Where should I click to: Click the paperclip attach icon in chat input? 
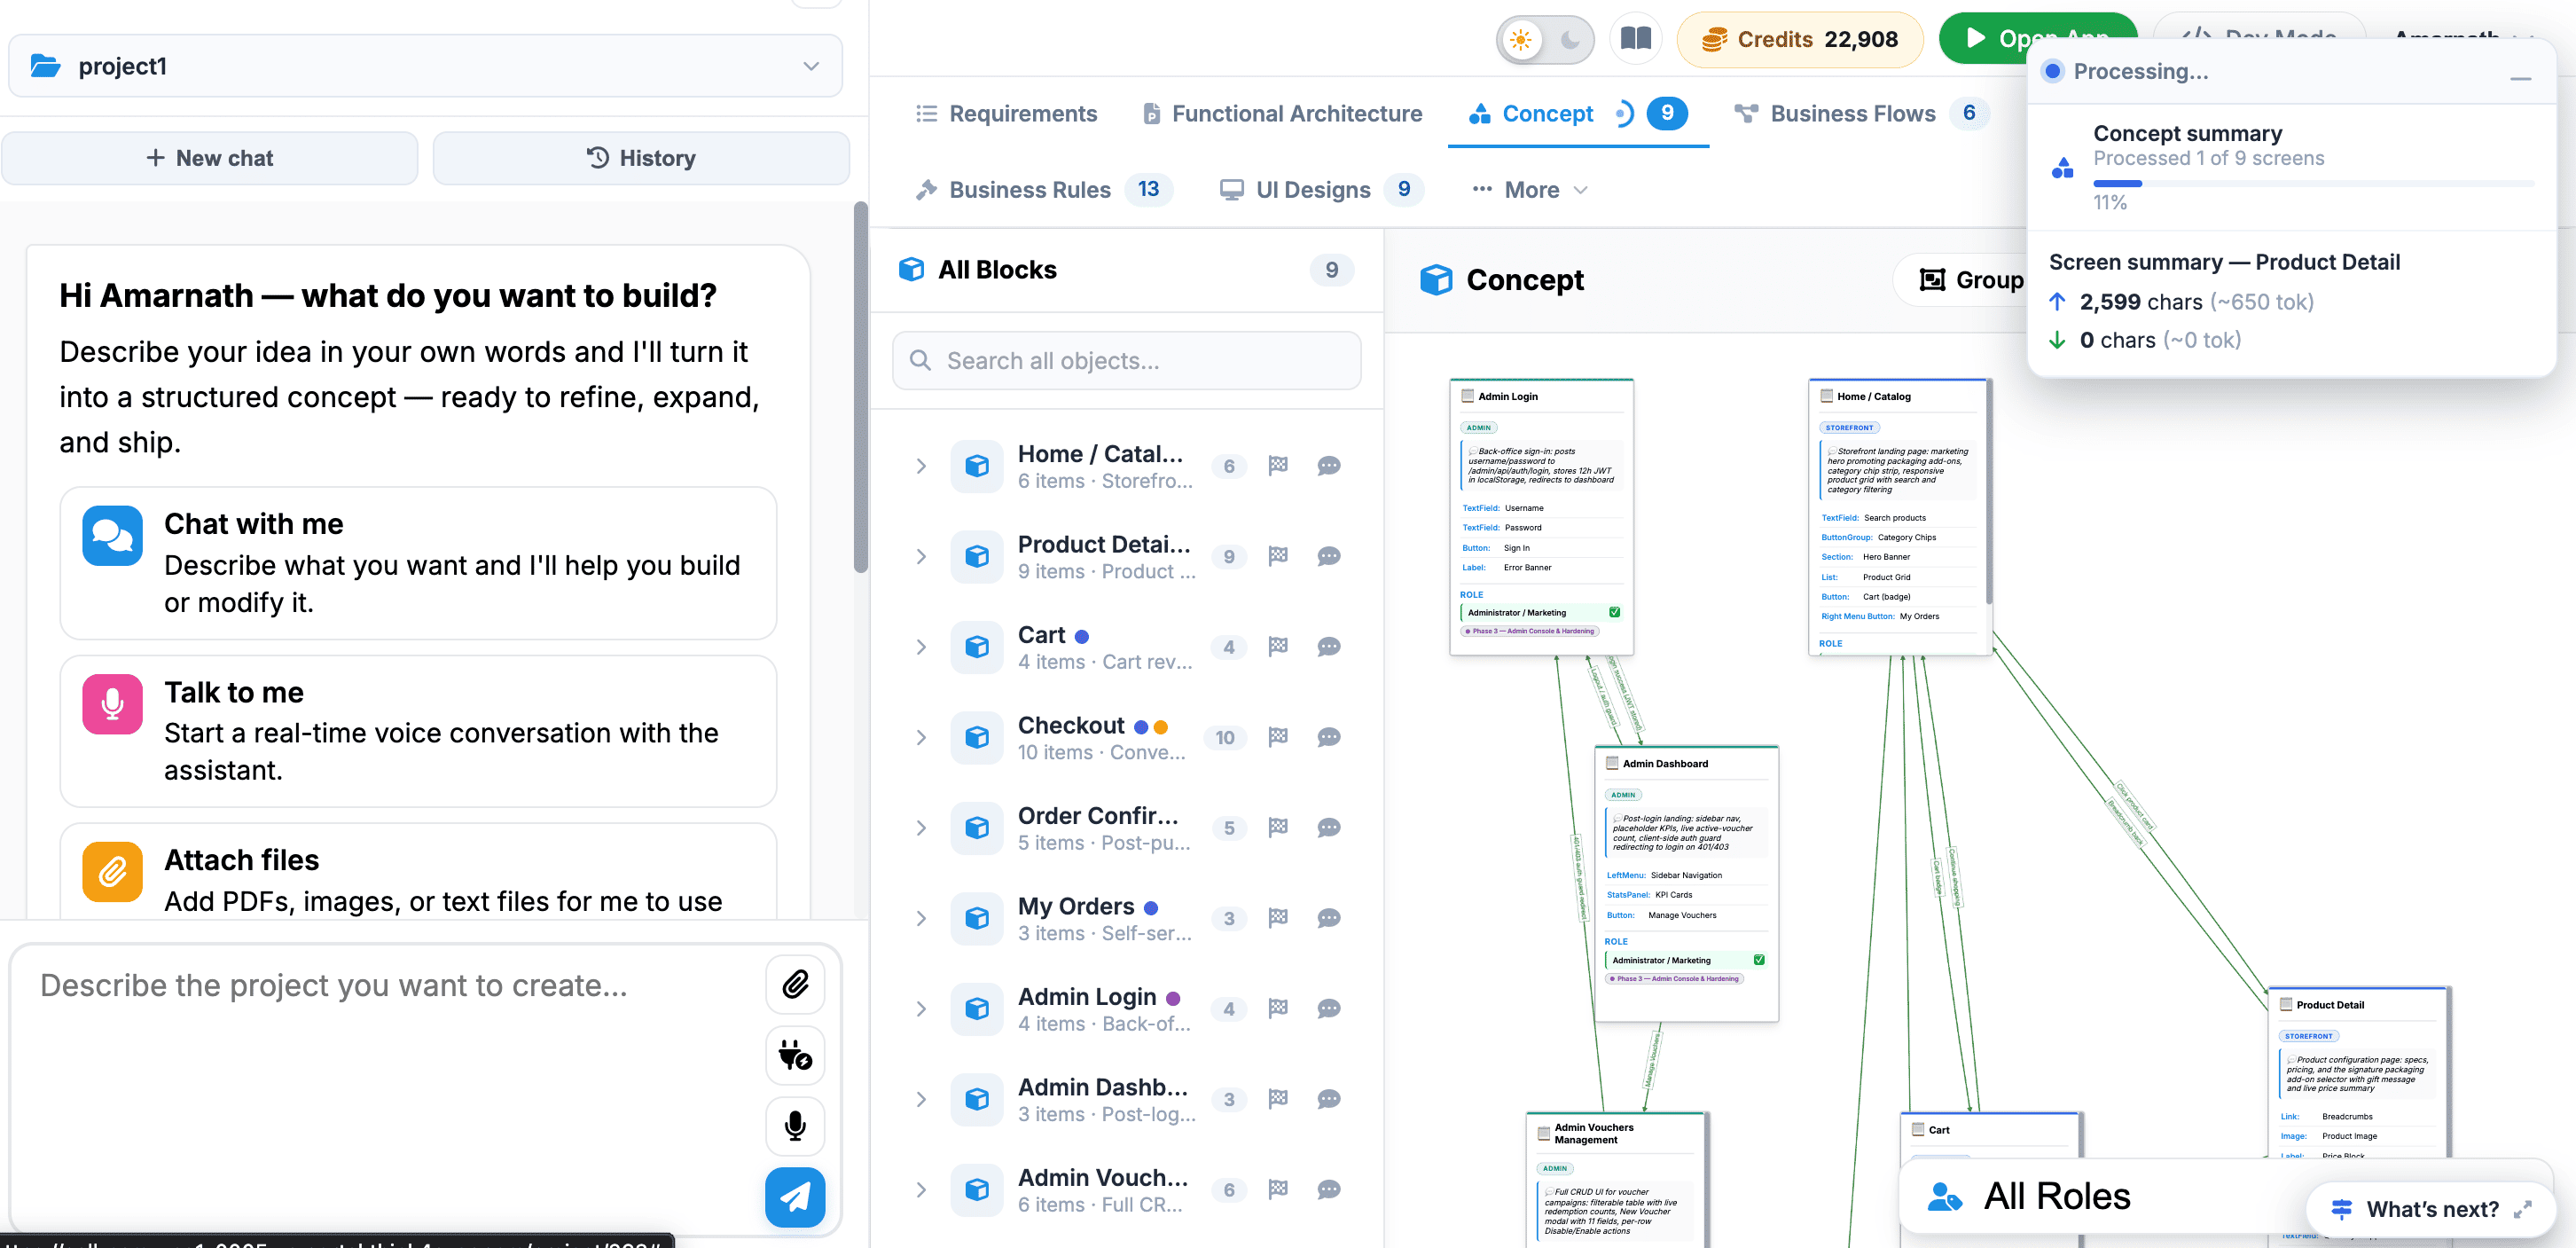click(x=795, y=985)
